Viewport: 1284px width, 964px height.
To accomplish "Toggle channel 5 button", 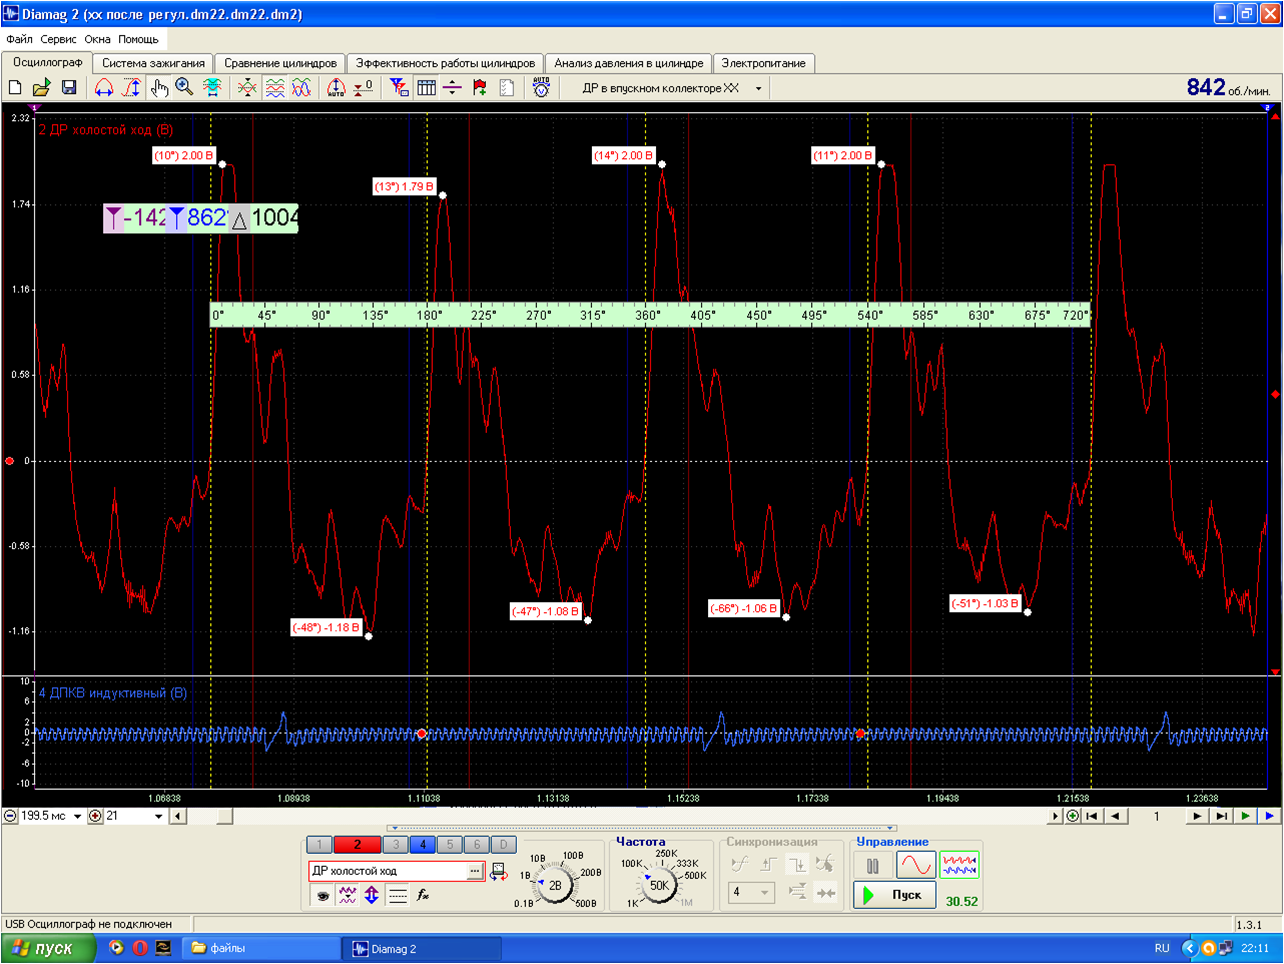I will coord(450,845).
